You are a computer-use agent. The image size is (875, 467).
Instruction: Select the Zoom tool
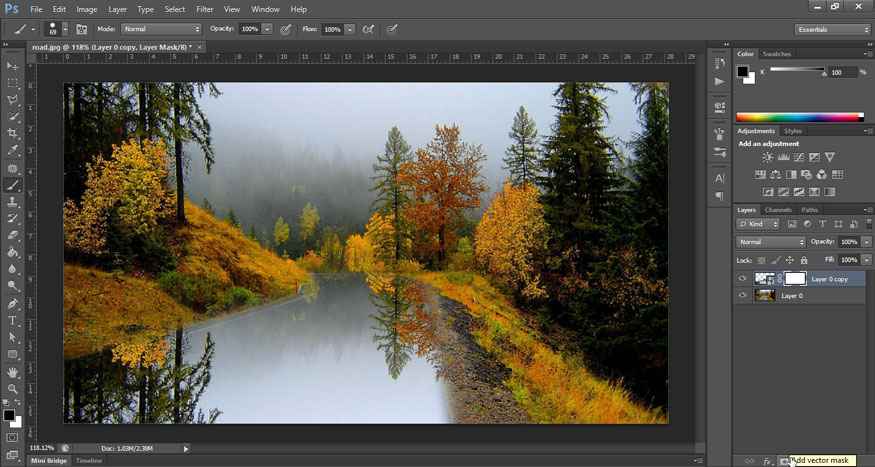13,388
